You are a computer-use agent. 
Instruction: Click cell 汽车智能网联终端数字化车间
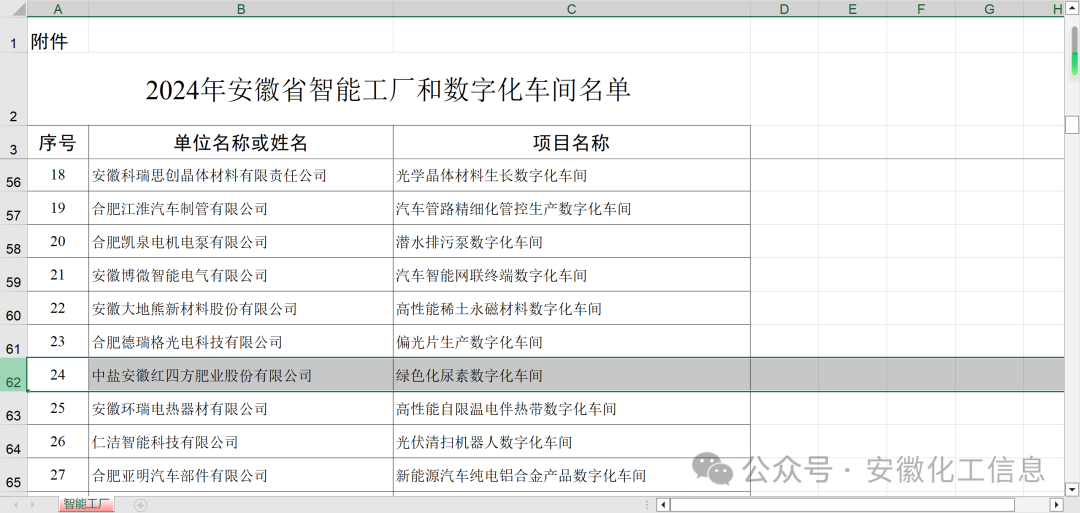coord(572,275)
